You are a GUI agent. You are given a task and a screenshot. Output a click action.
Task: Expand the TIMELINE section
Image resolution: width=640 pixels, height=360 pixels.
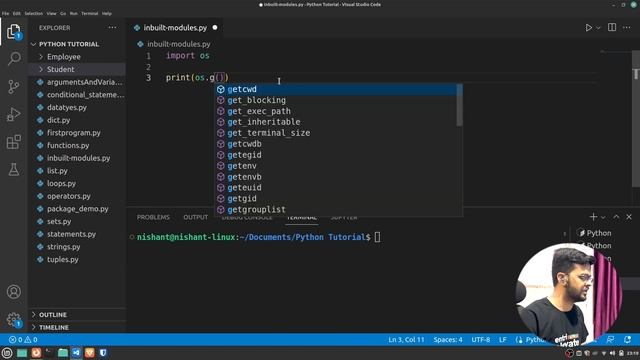[77, 327]
